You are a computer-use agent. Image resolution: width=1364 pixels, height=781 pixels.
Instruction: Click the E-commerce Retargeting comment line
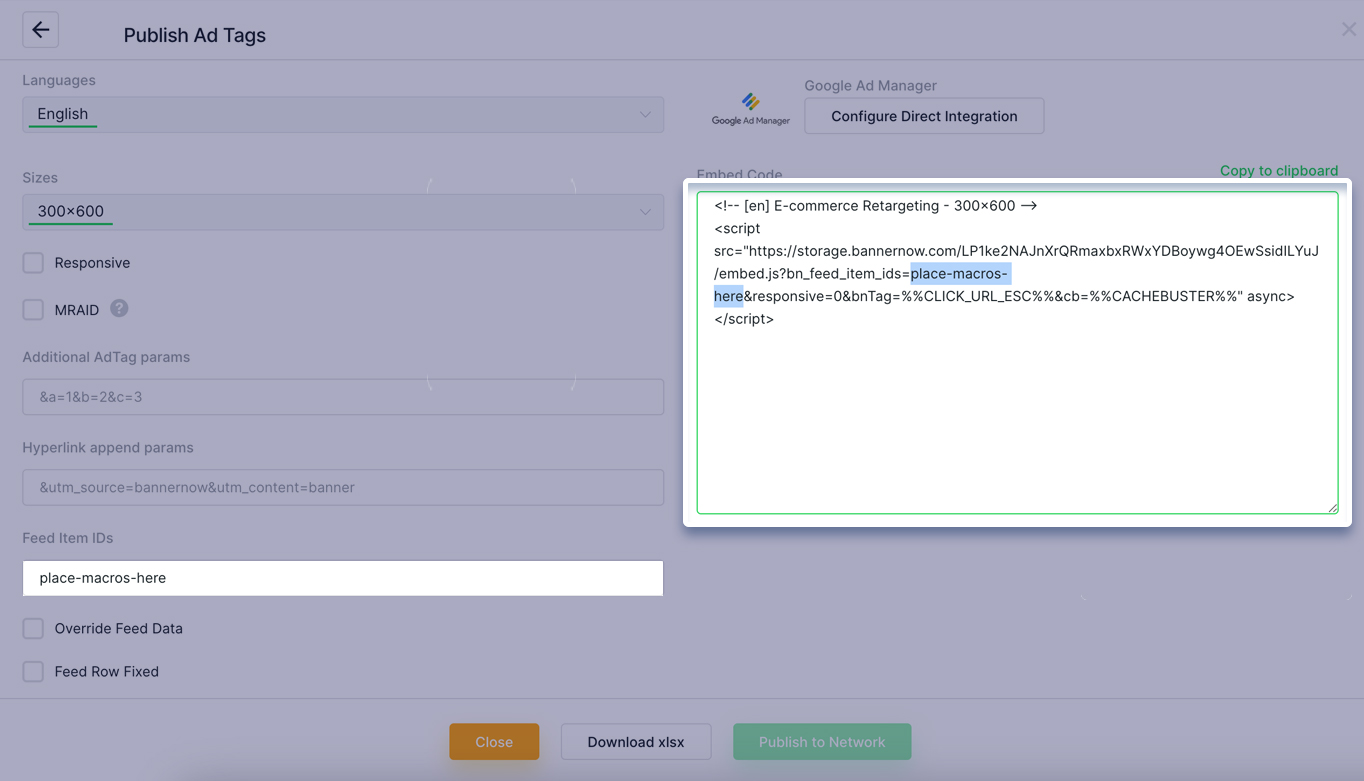[x=875, y=205]
